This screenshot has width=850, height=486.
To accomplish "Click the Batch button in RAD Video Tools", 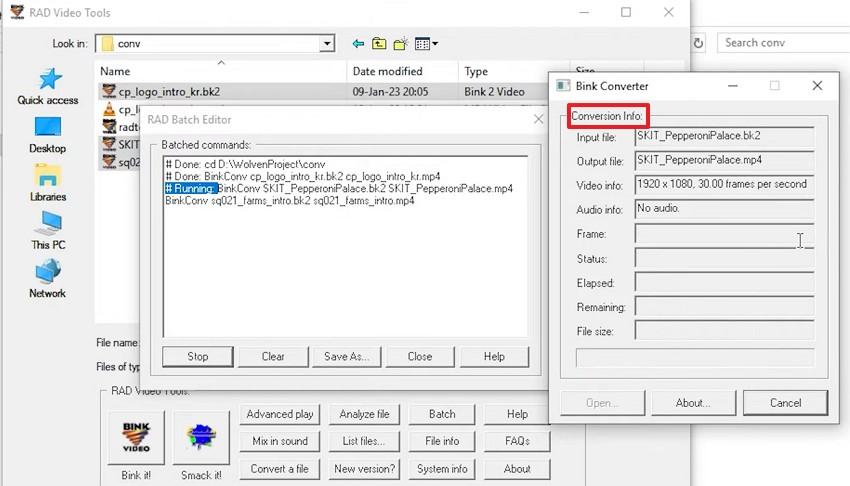I will click(442, 414).
